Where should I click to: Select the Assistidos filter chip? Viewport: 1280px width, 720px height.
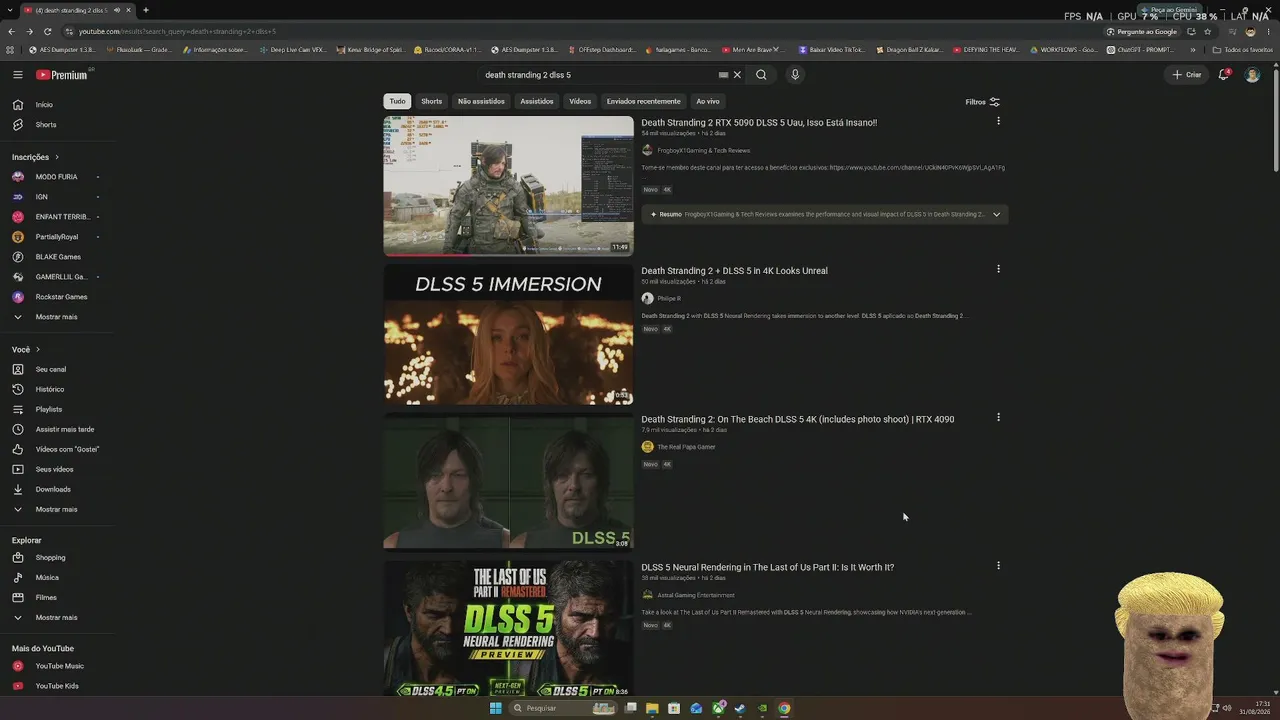[x=537, y=101]
